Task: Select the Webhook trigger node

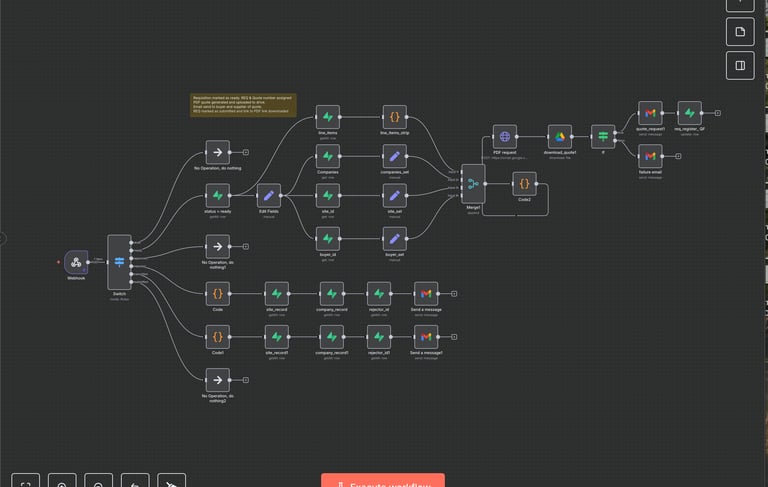Action: click(x=76, y=262)
